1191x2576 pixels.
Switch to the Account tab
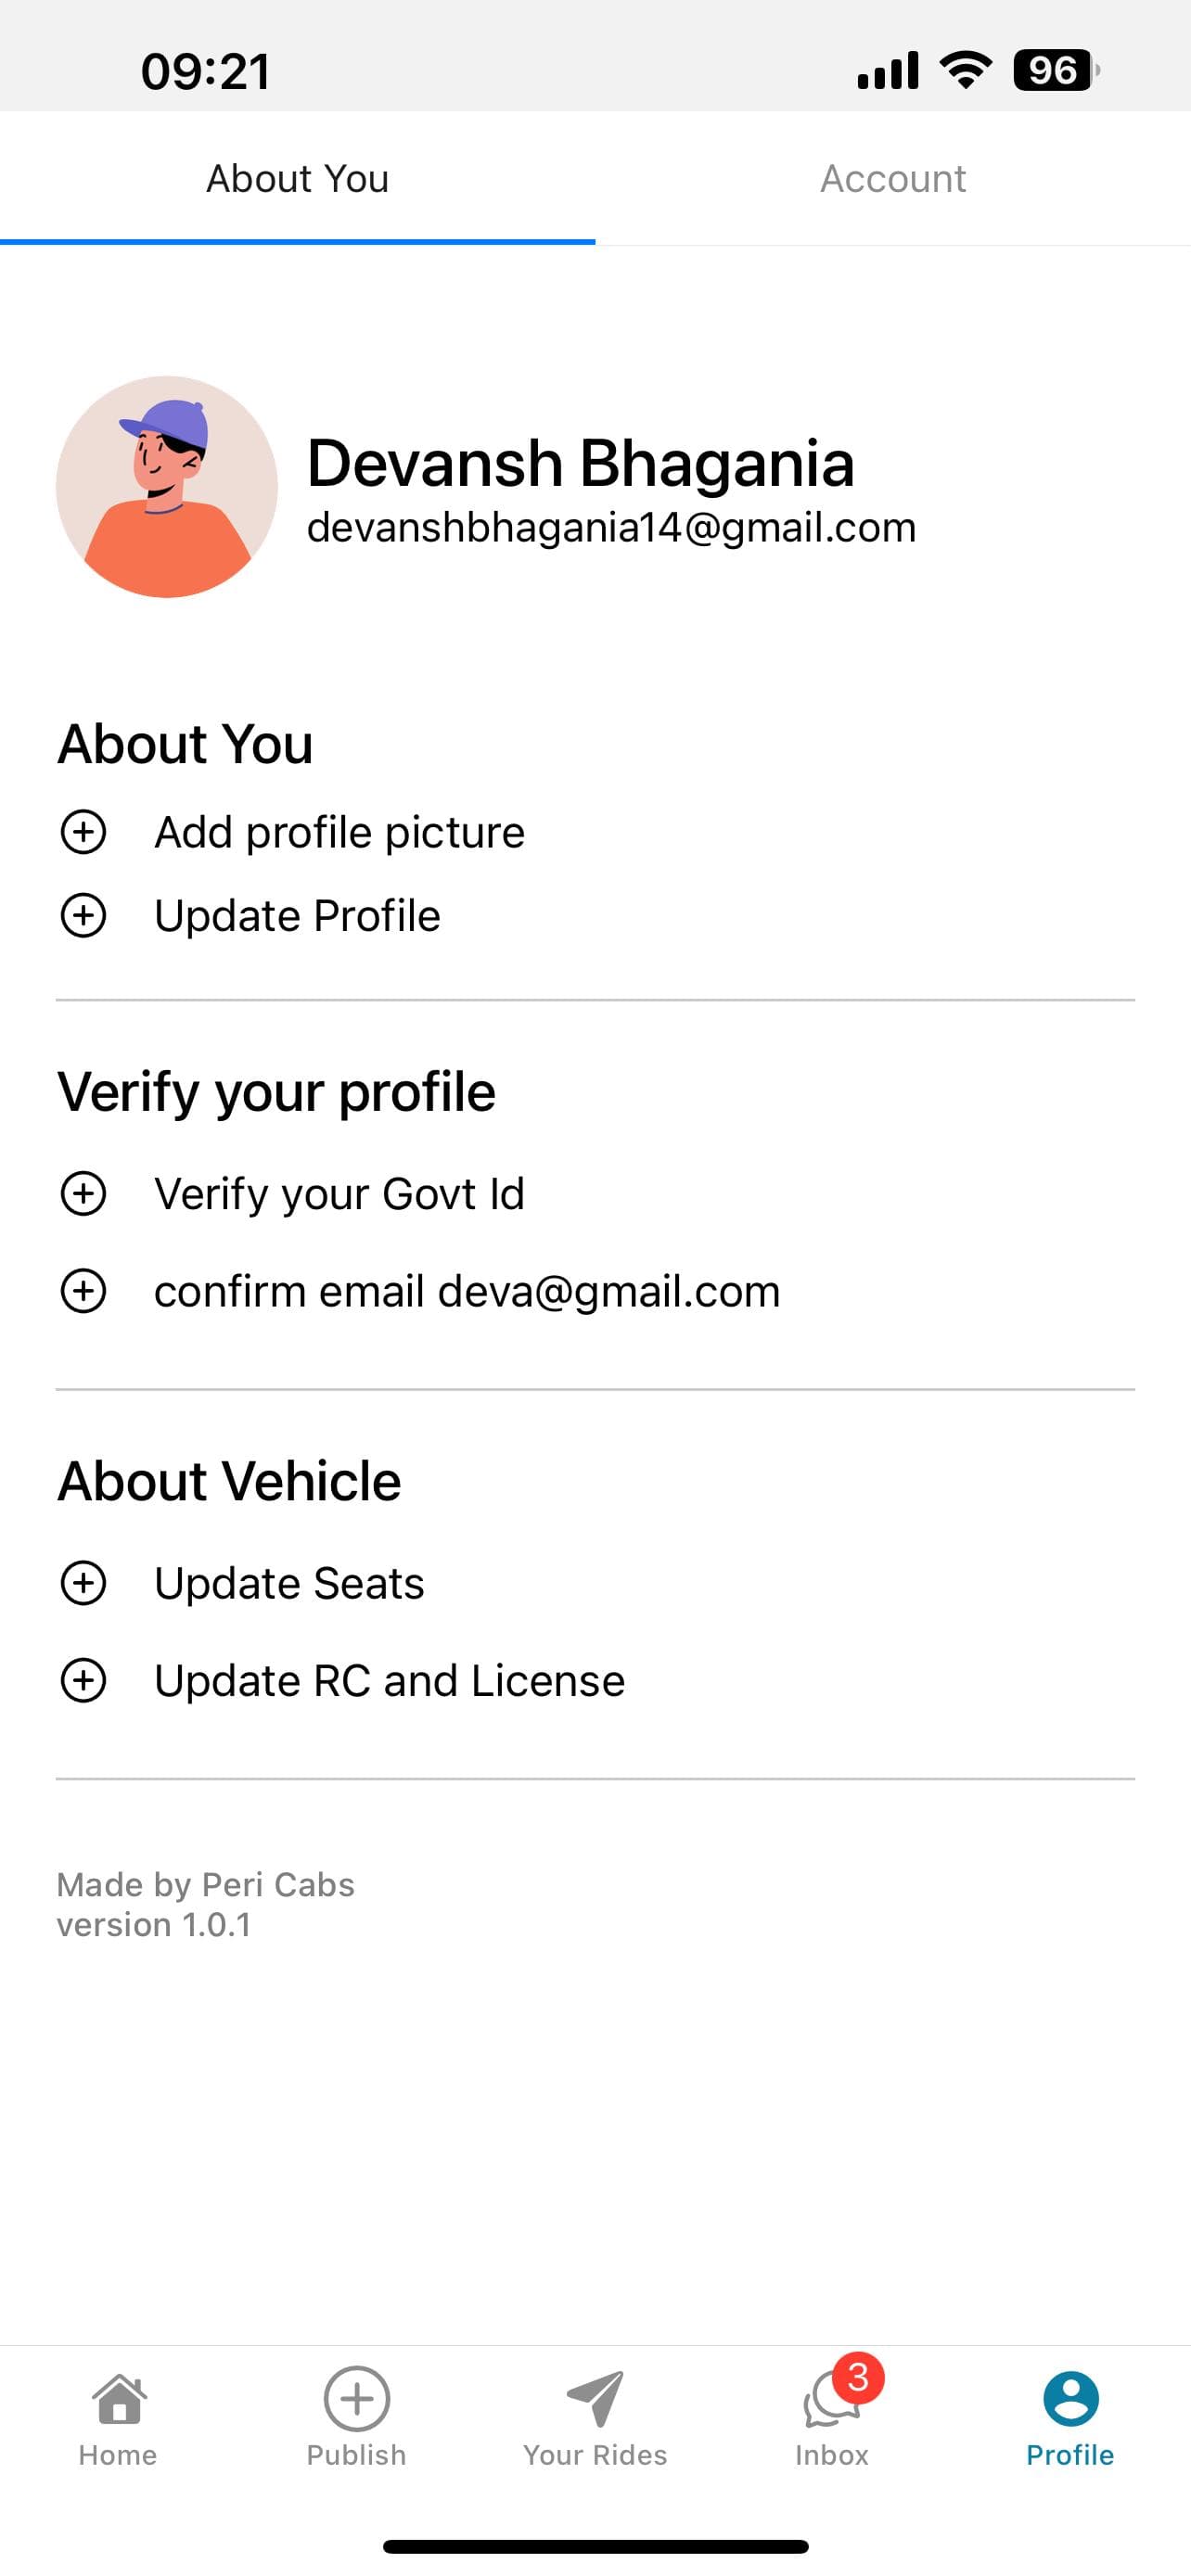893,179
